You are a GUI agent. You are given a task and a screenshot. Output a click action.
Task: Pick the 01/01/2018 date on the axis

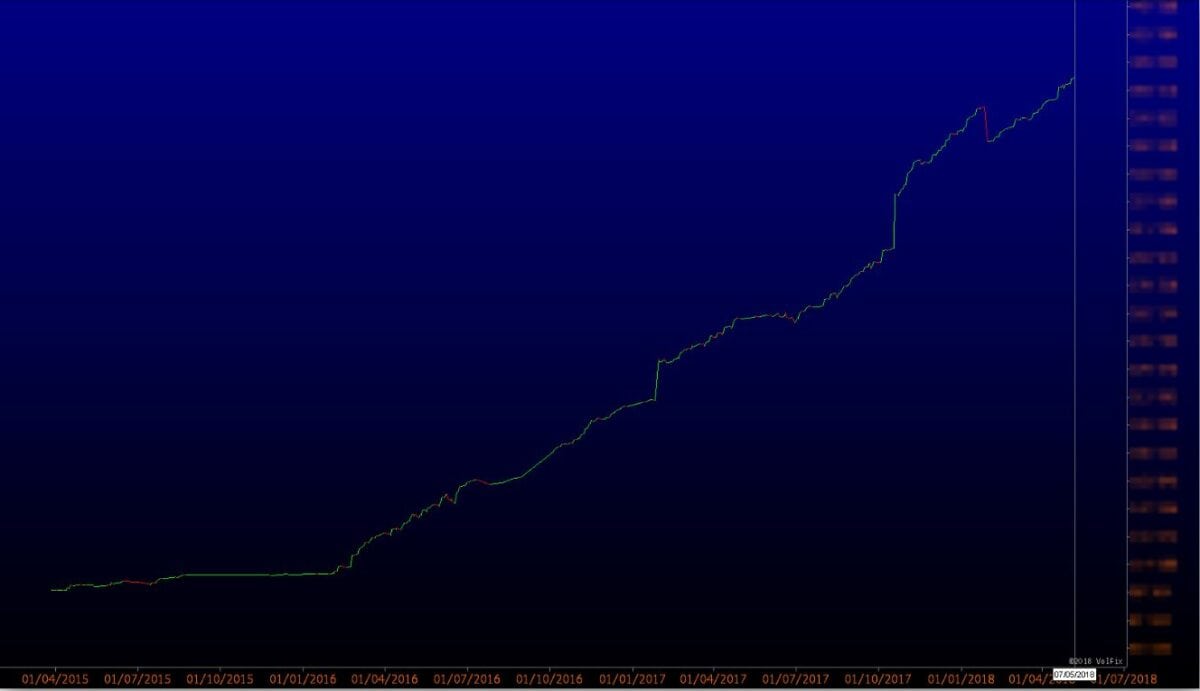(x=962, y=679)
